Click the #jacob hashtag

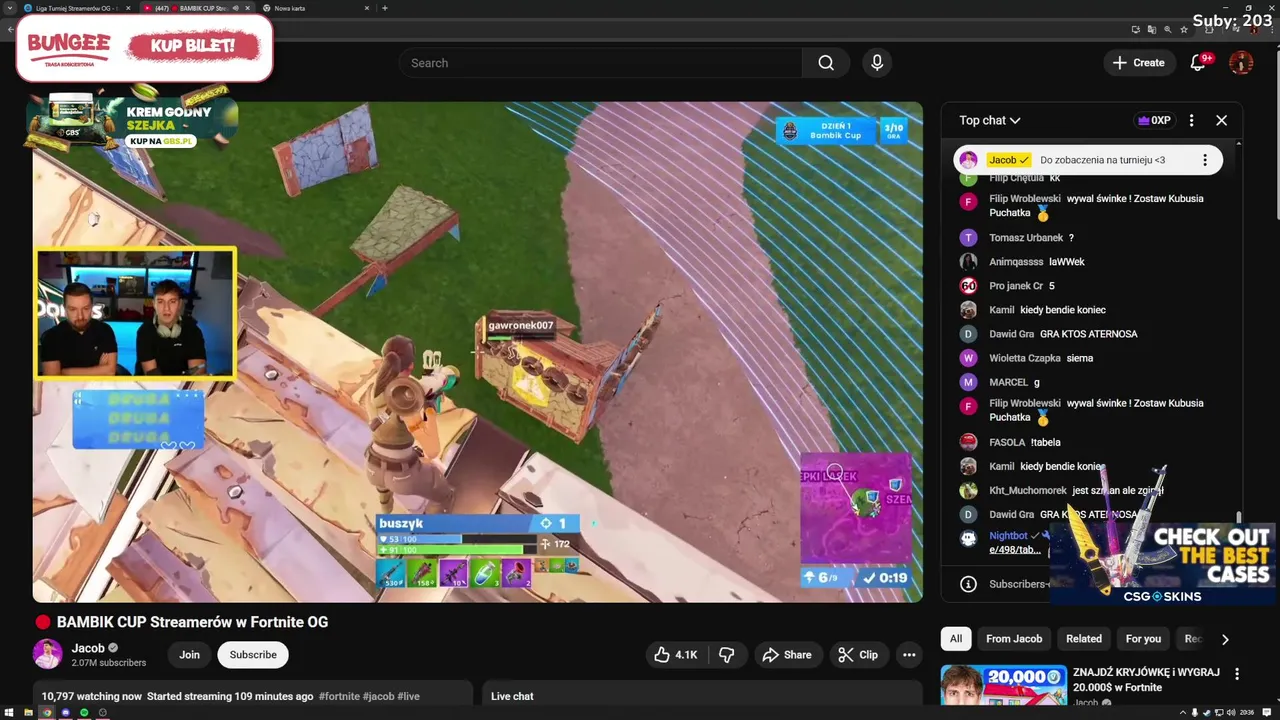[378, 696]
